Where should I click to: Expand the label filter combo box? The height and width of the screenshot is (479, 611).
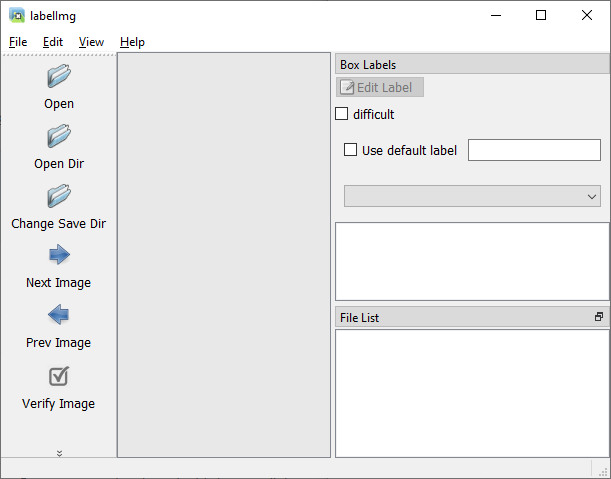tap(472, 196)
